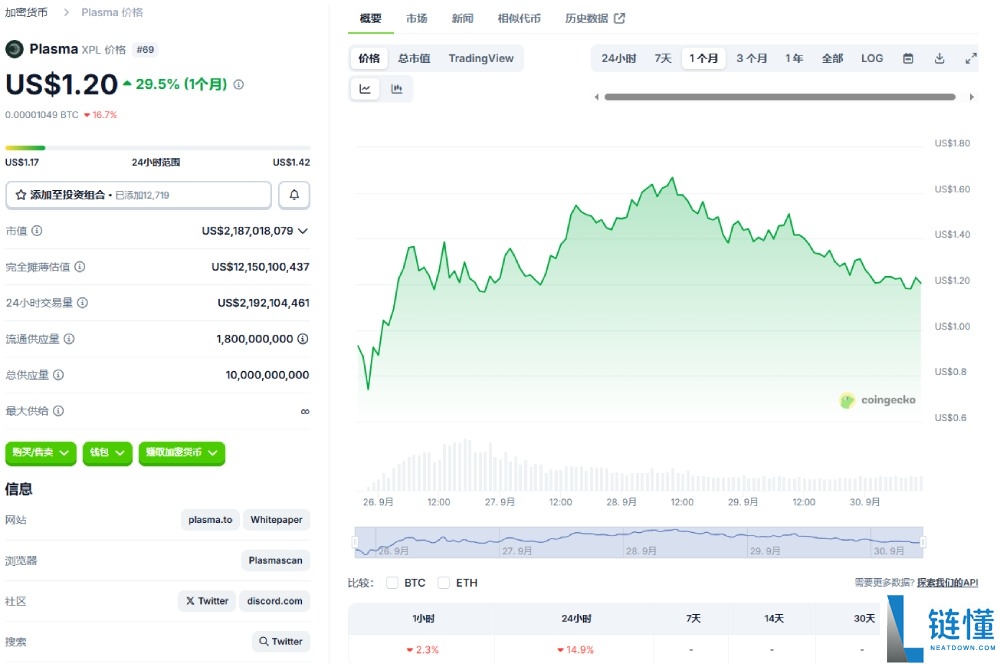Image resolution: width=1000 pixels, height=664 pixels.
Task: Go to cryptocurrency breadcrumb link
Action: pos(26,13)
